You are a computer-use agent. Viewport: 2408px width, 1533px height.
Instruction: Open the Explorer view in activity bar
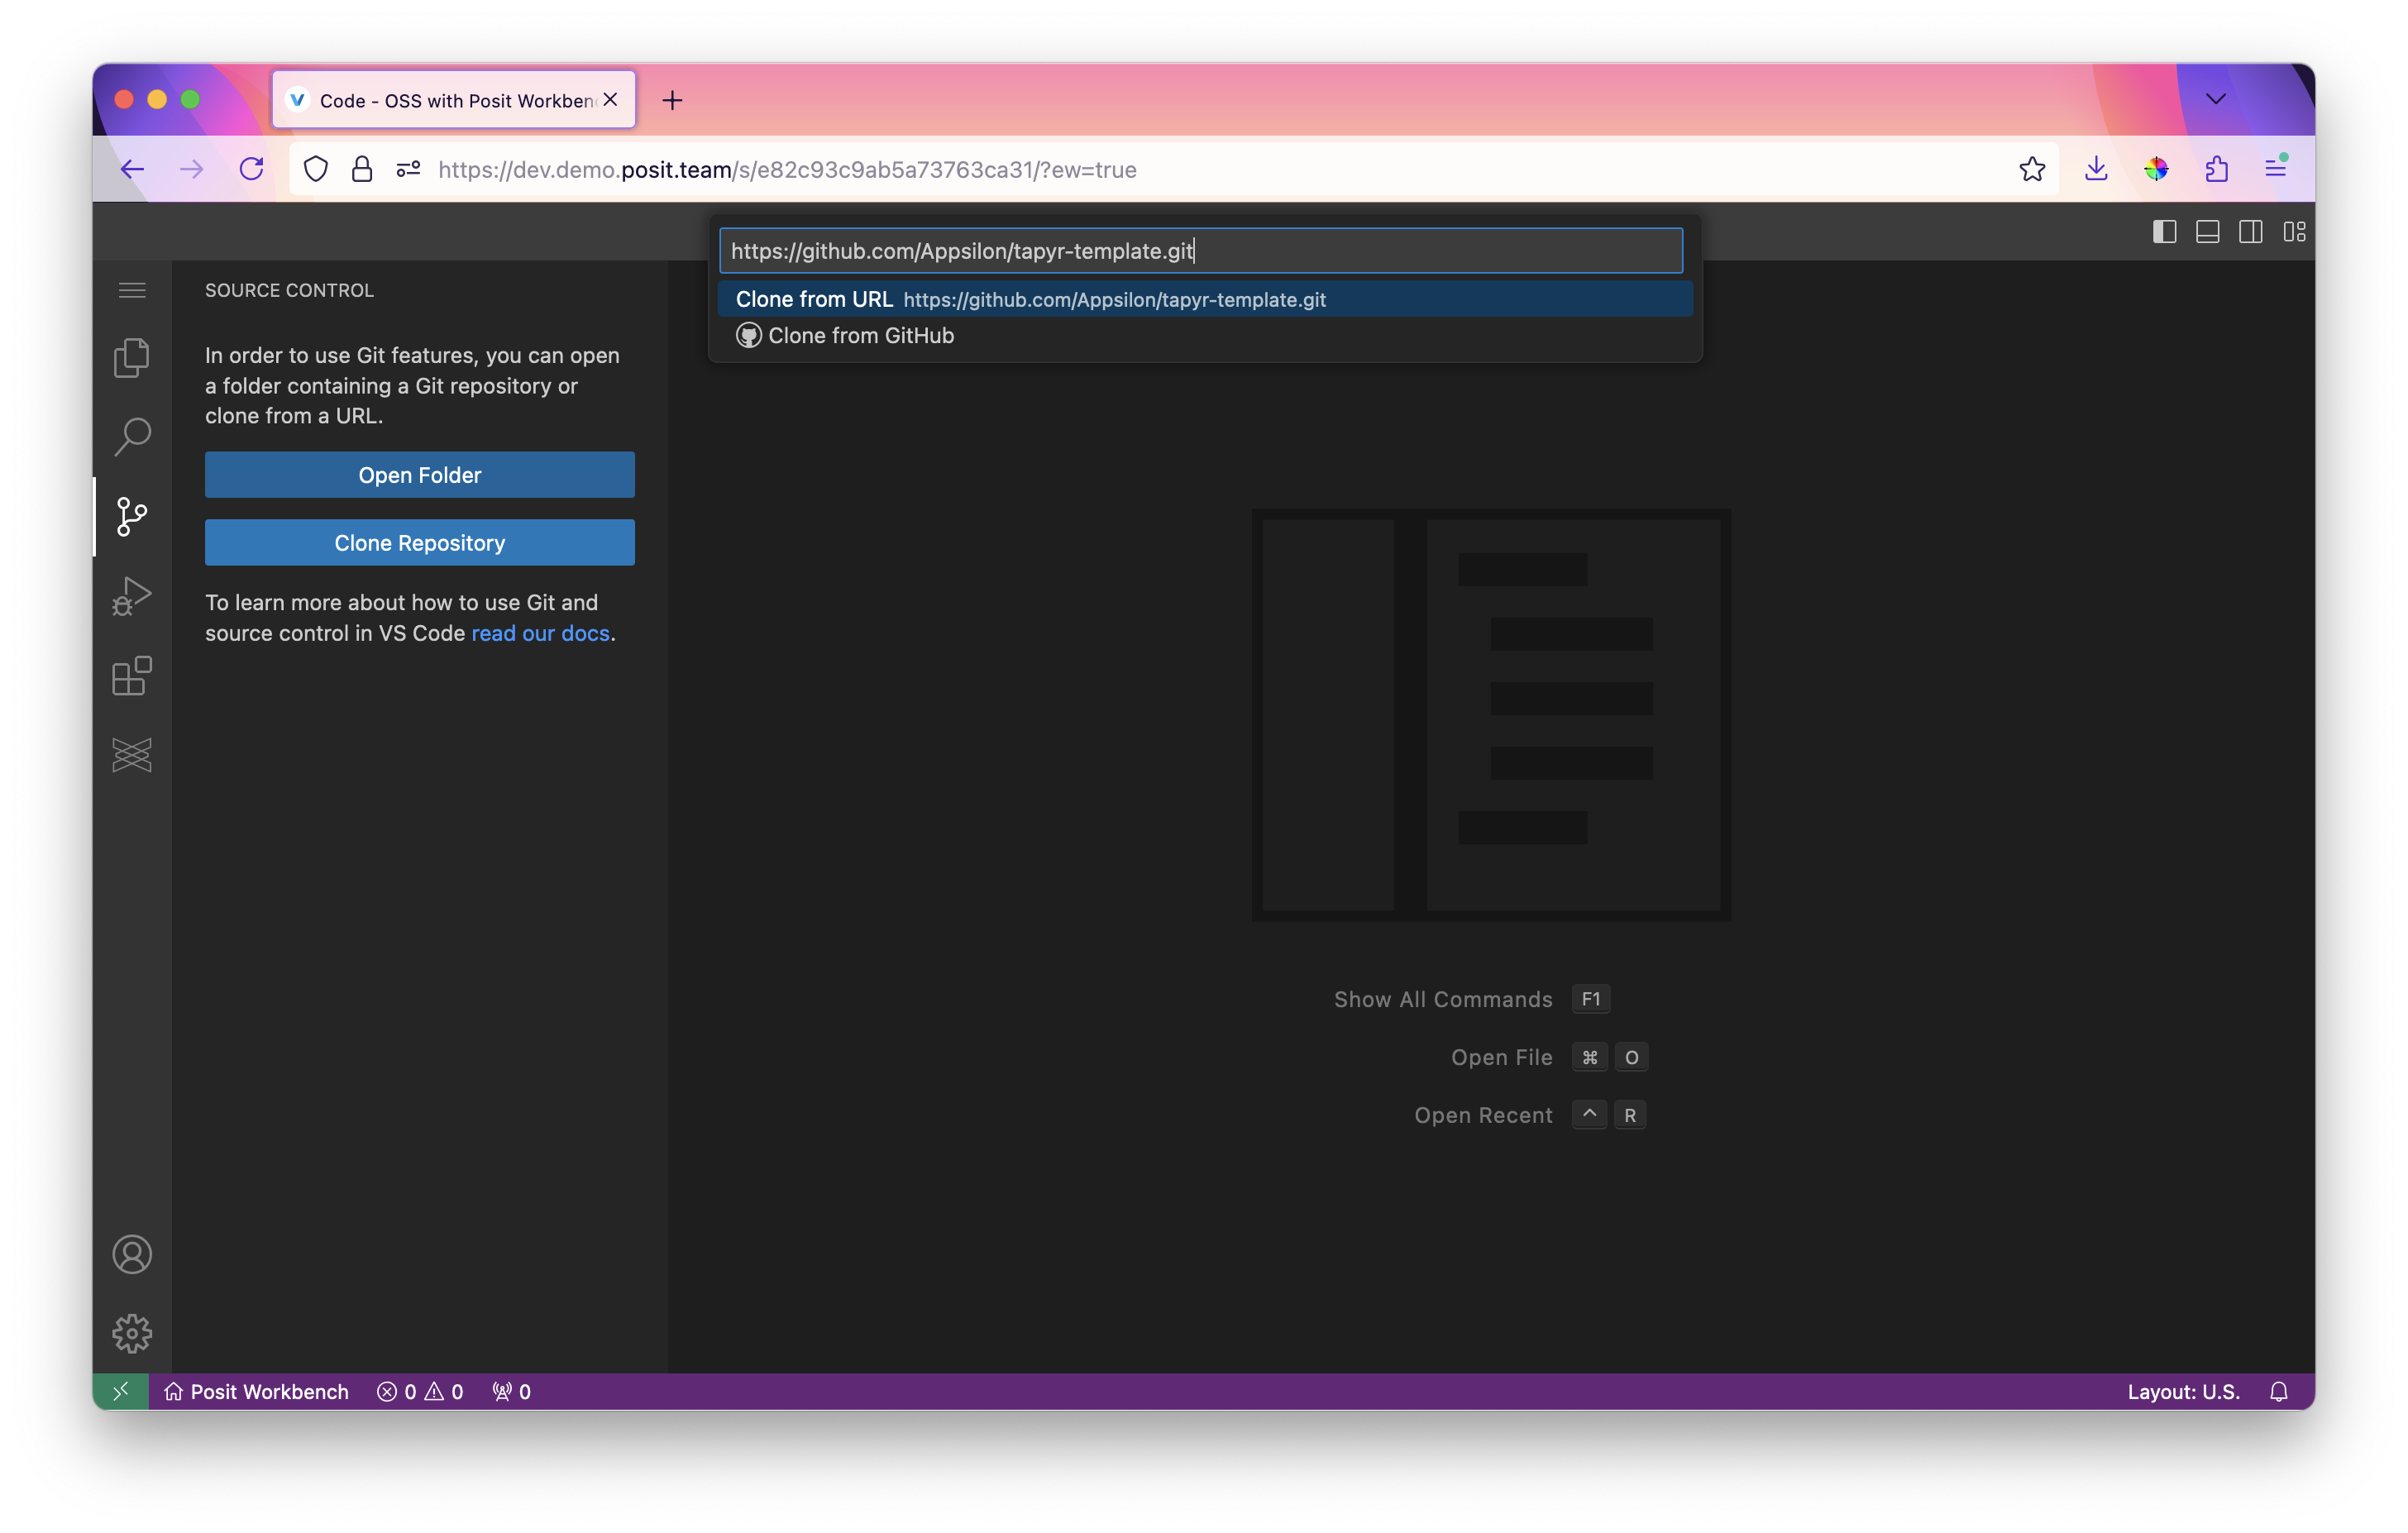tap(132, 358)
